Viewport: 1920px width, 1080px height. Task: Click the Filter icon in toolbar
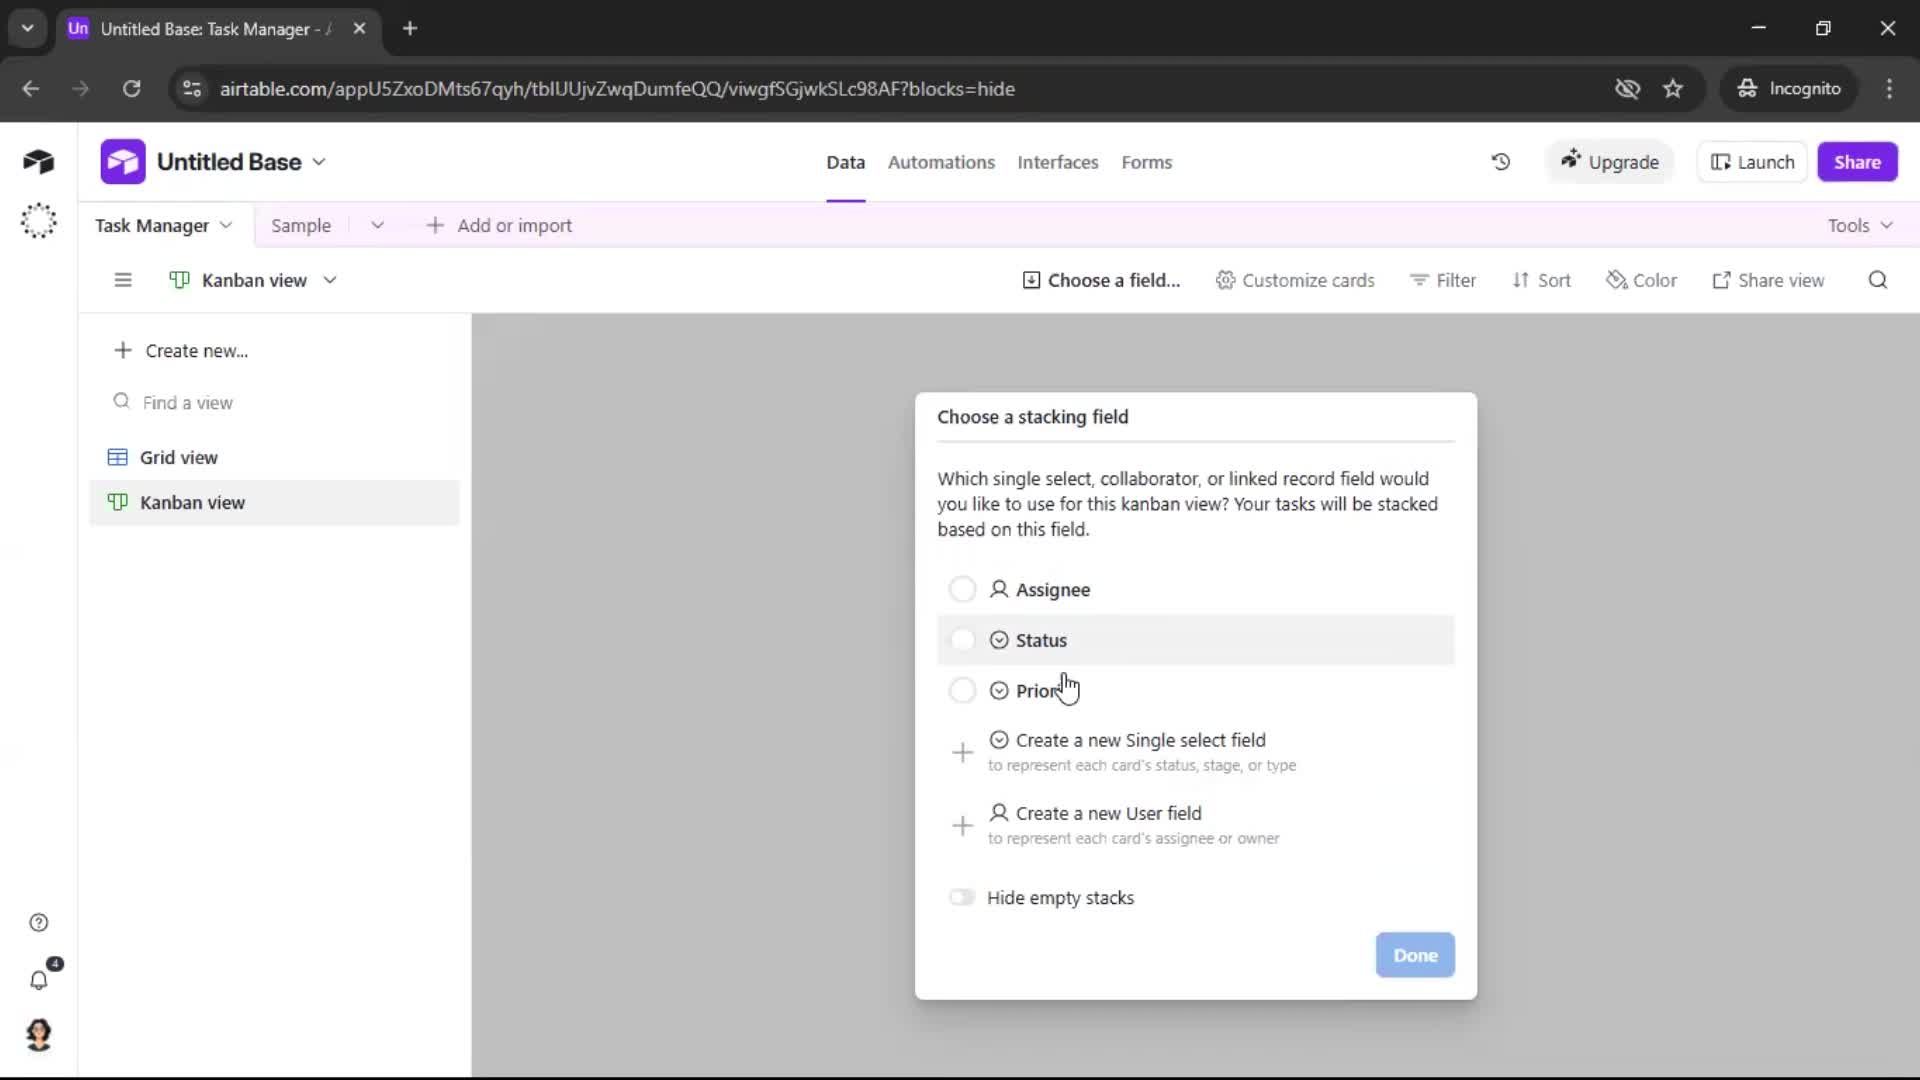(1418, 280)
